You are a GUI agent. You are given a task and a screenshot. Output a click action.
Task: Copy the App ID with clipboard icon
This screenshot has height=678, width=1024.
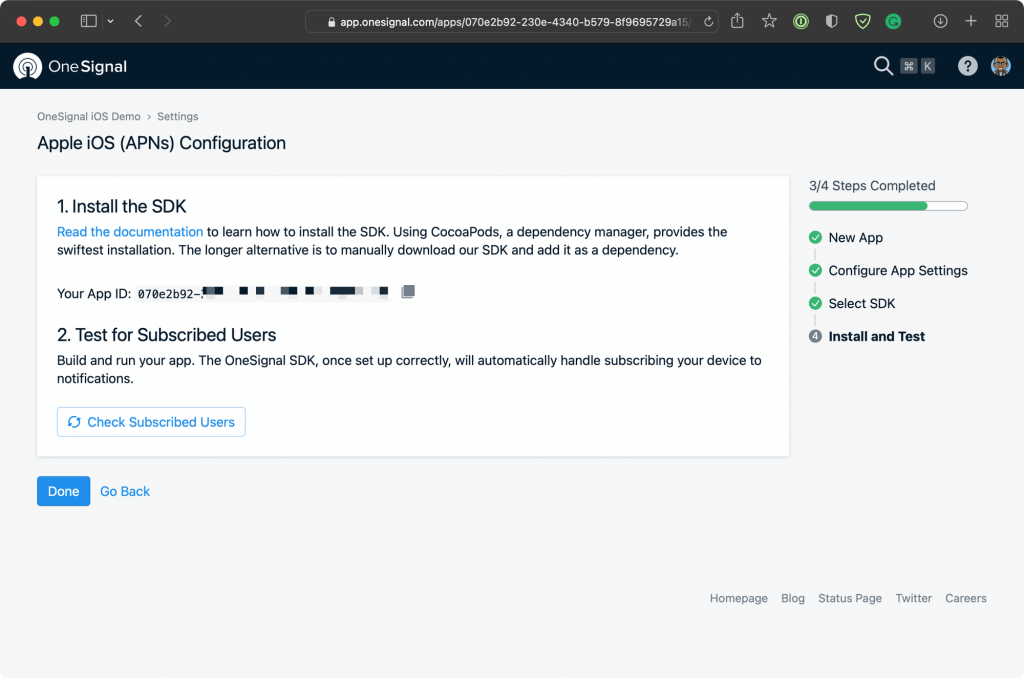408,291
